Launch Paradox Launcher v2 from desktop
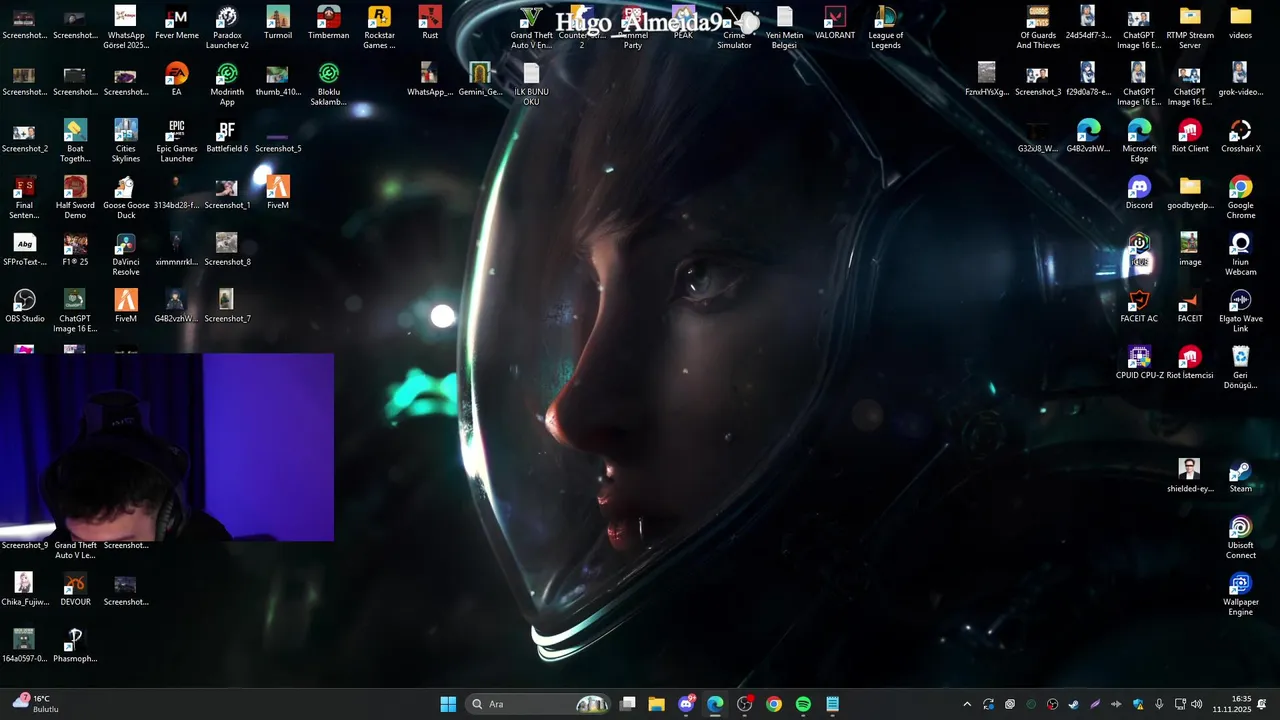Screen dimensions: 1280x720 227,27
